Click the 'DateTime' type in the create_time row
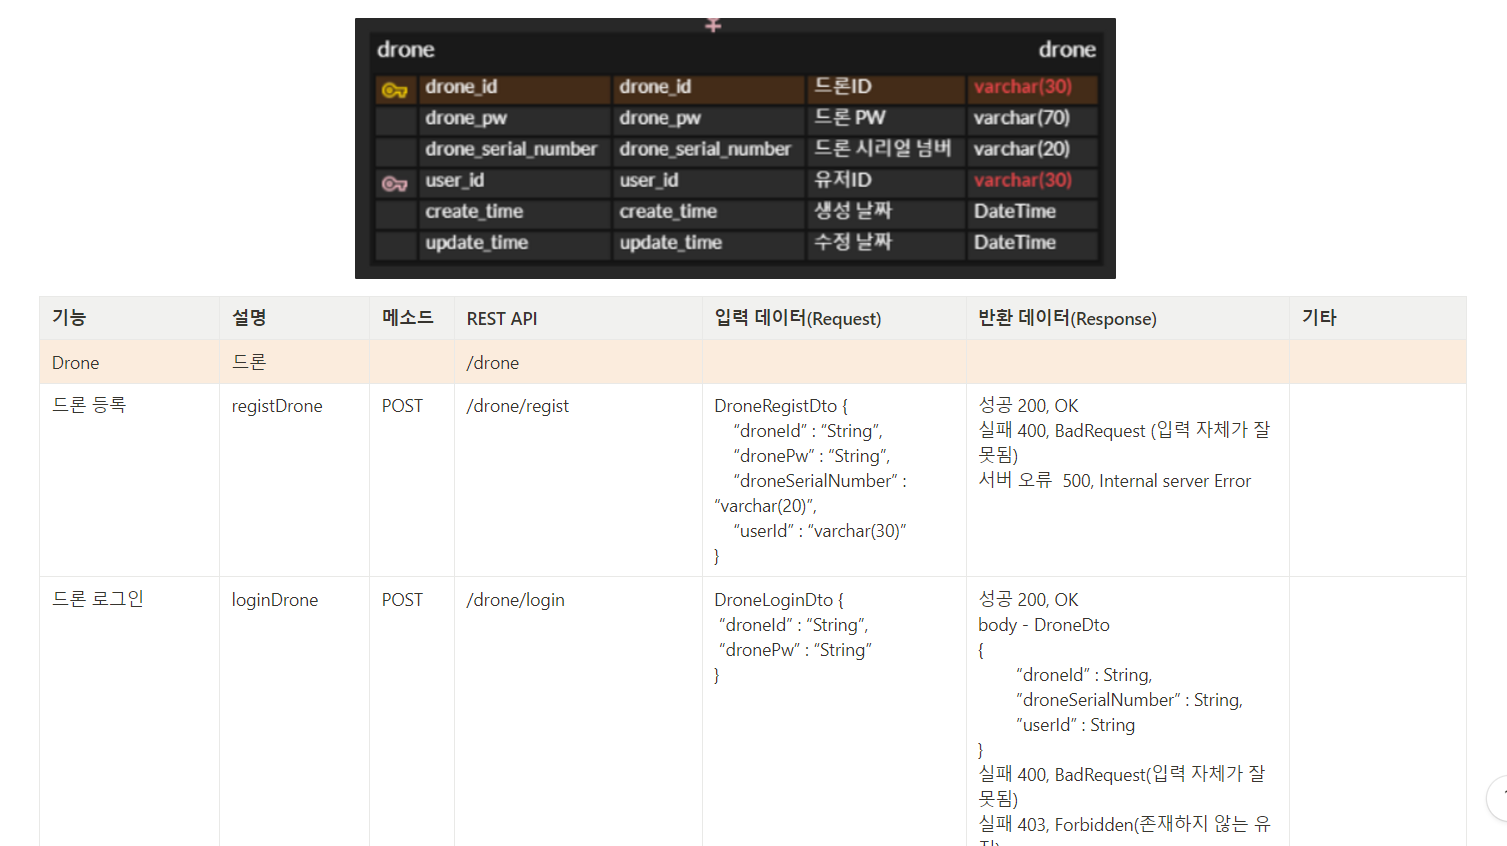The width and height of the screenshot is (1507, 846). pos(1015,211)
